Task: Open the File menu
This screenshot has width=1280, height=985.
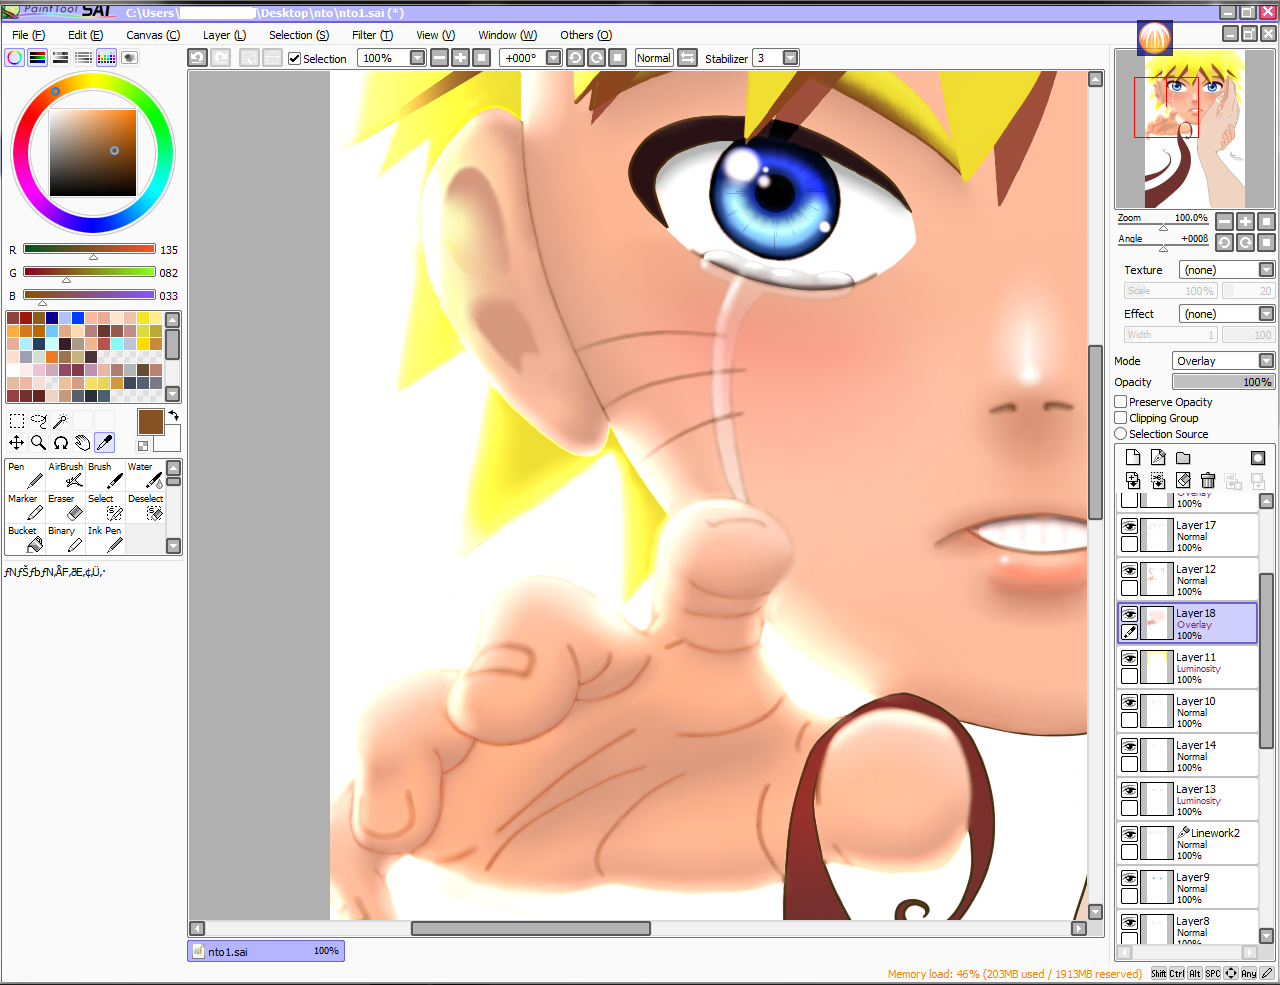Action: [29, 35]
